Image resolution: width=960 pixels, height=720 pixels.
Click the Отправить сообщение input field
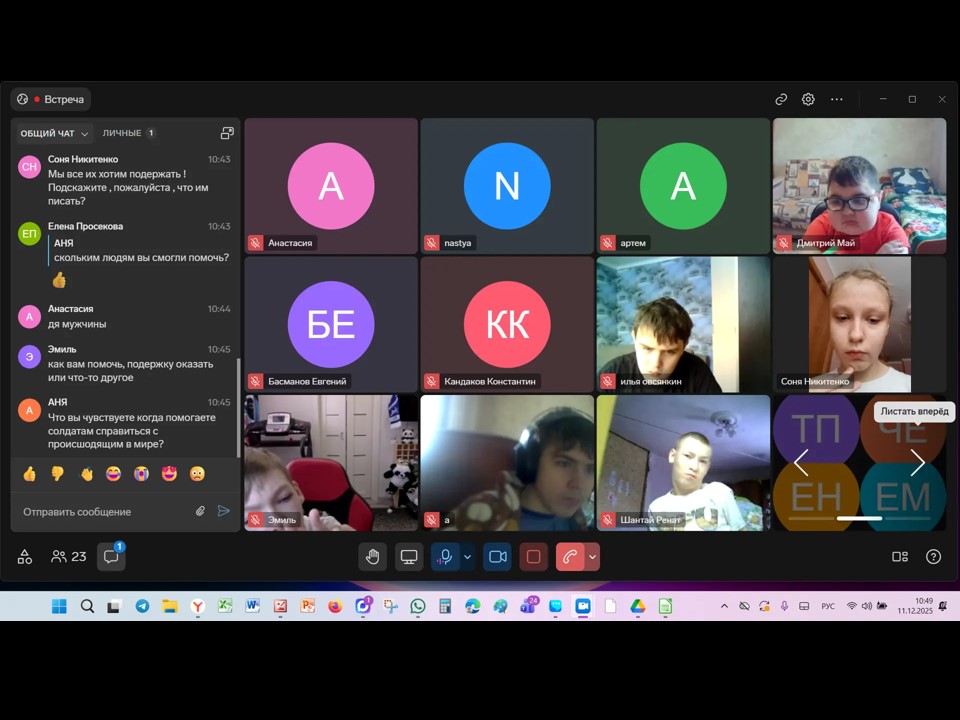point(104,511)
